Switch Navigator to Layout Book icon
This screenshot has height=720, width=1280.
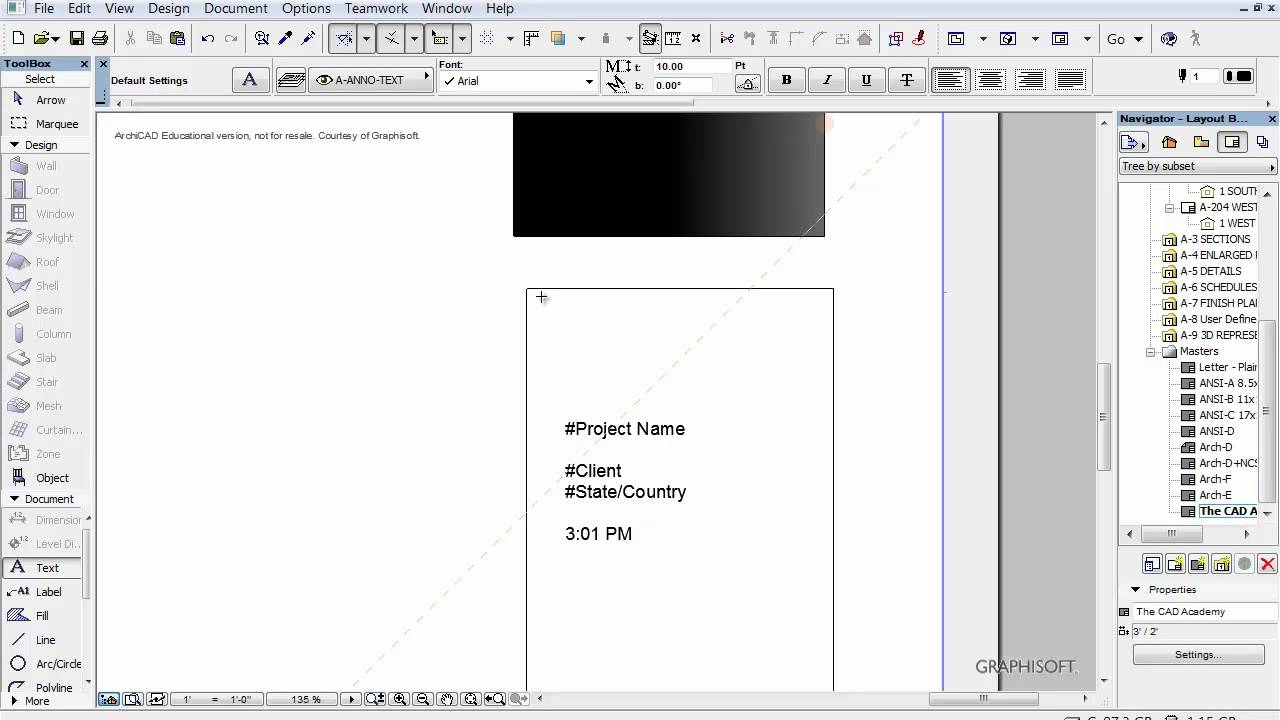point(1232,142)
